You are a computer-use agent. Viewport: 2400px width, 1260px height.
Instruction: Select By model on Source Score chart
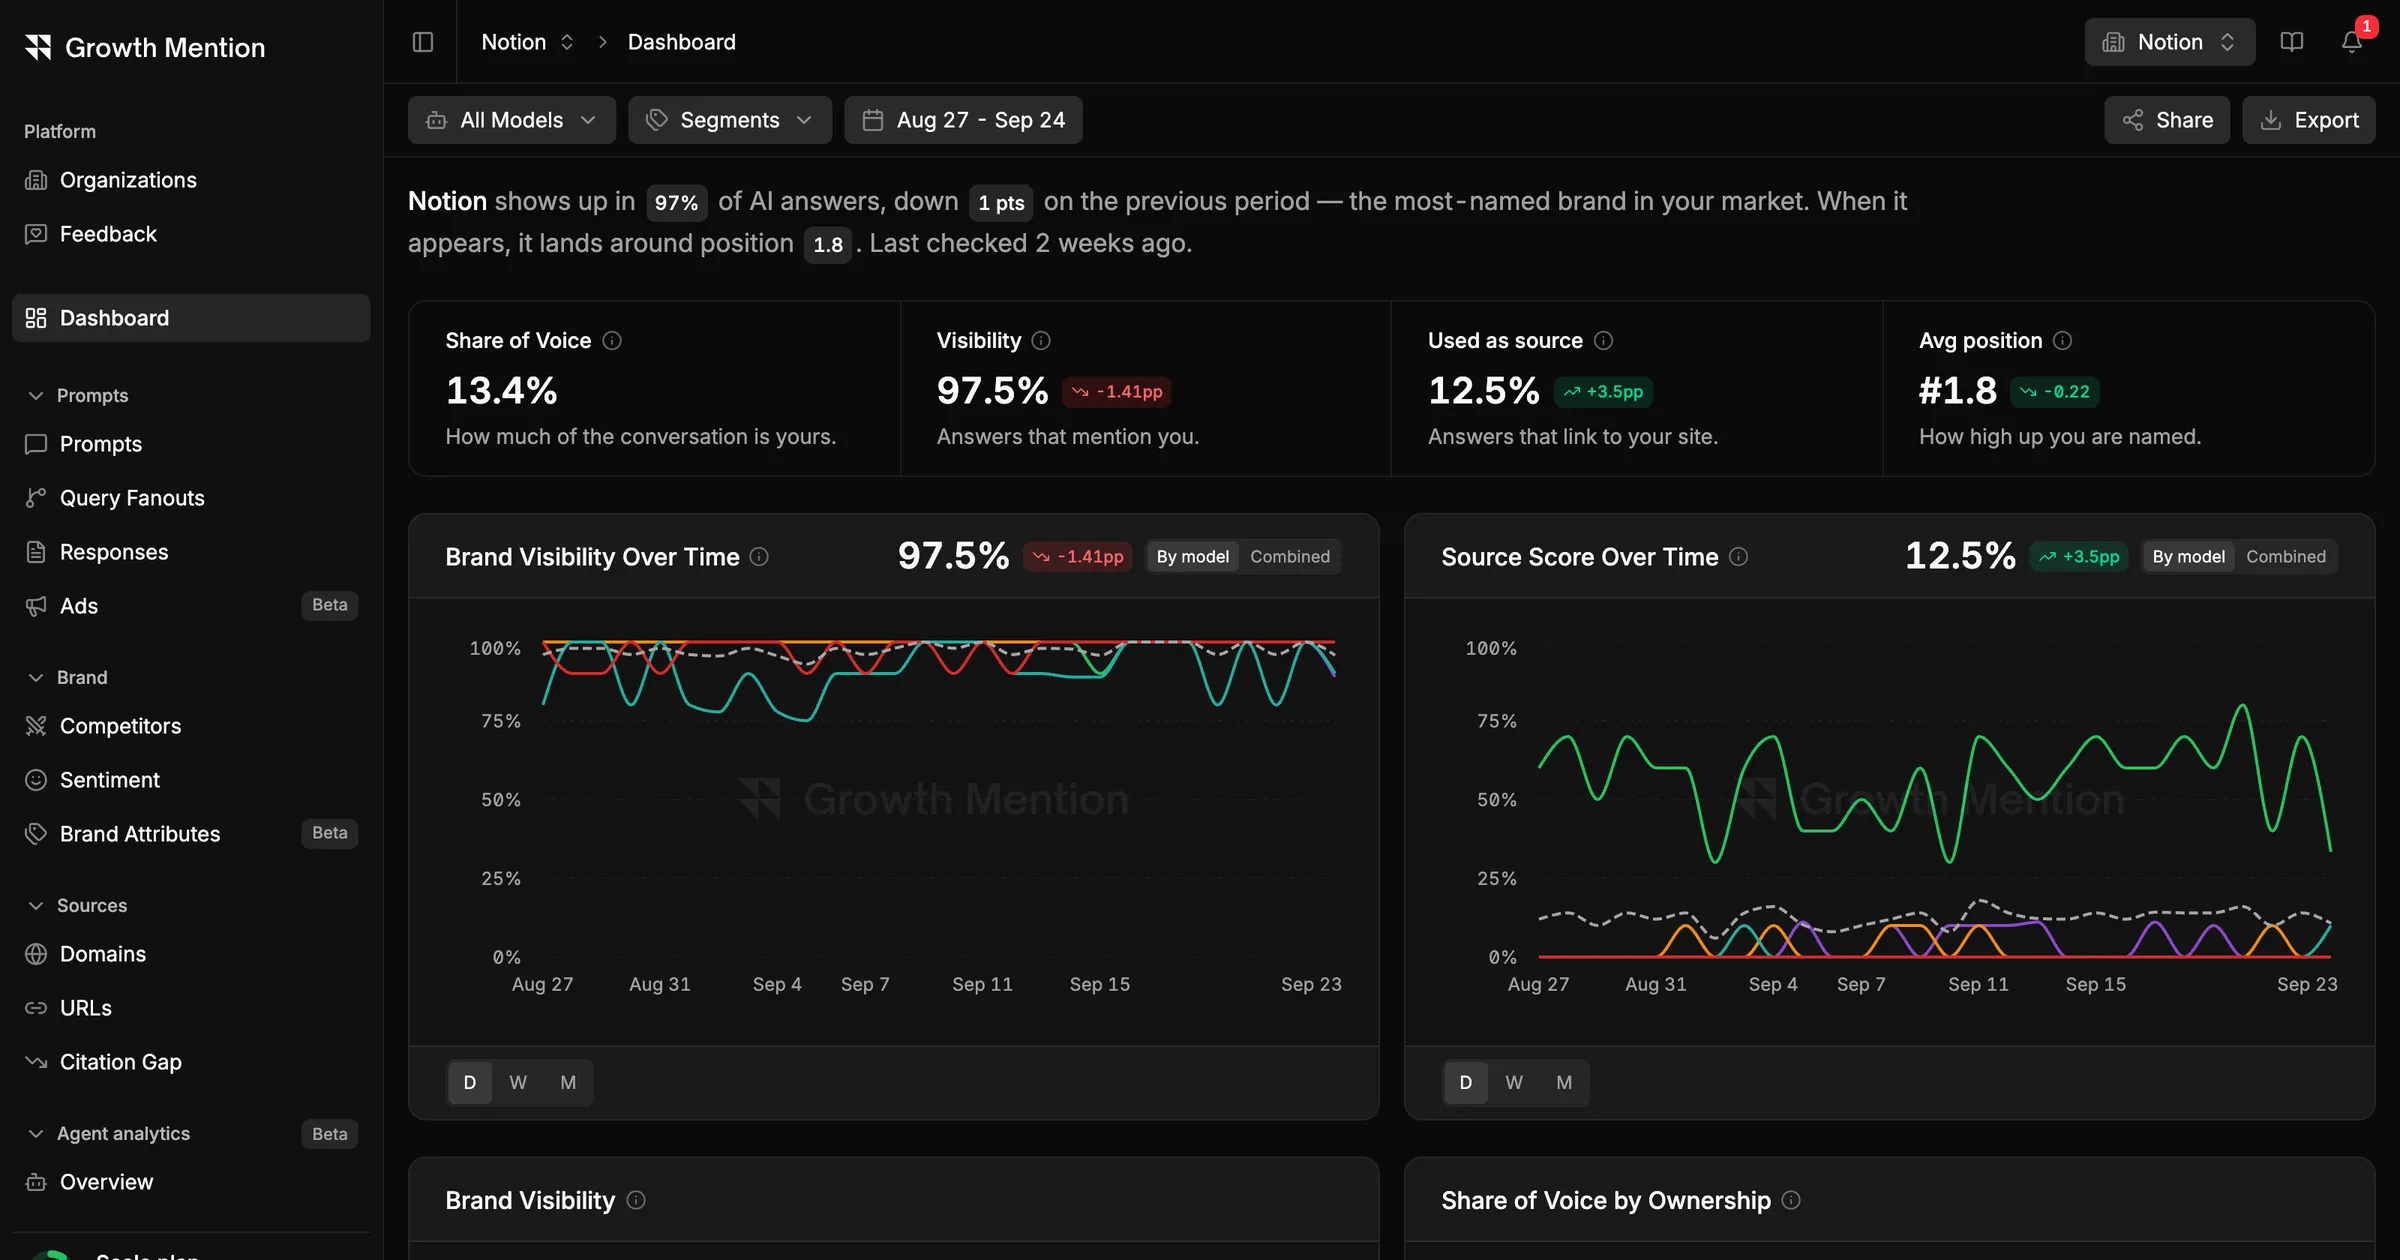(x=2189, y=557)
